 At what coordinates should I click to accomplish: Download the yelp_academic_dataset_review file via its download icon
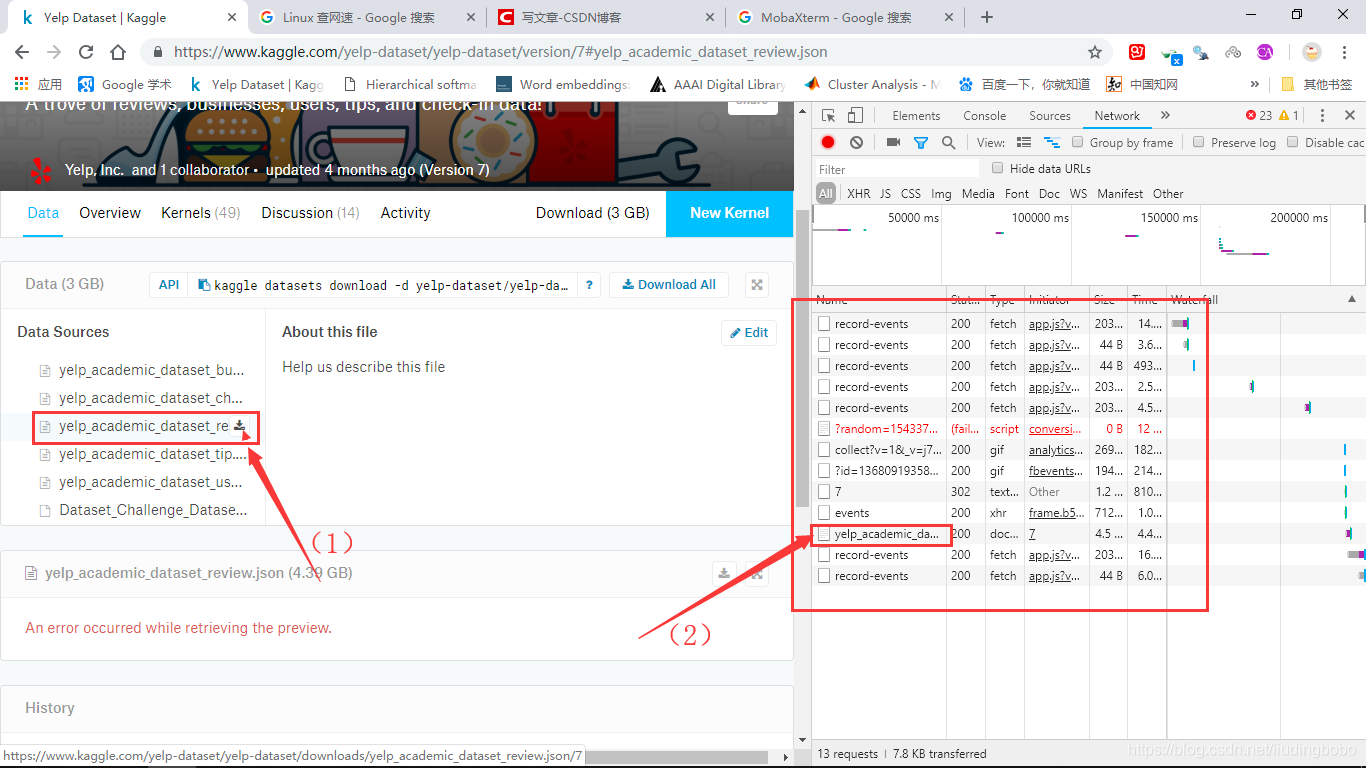coord(240,426)
